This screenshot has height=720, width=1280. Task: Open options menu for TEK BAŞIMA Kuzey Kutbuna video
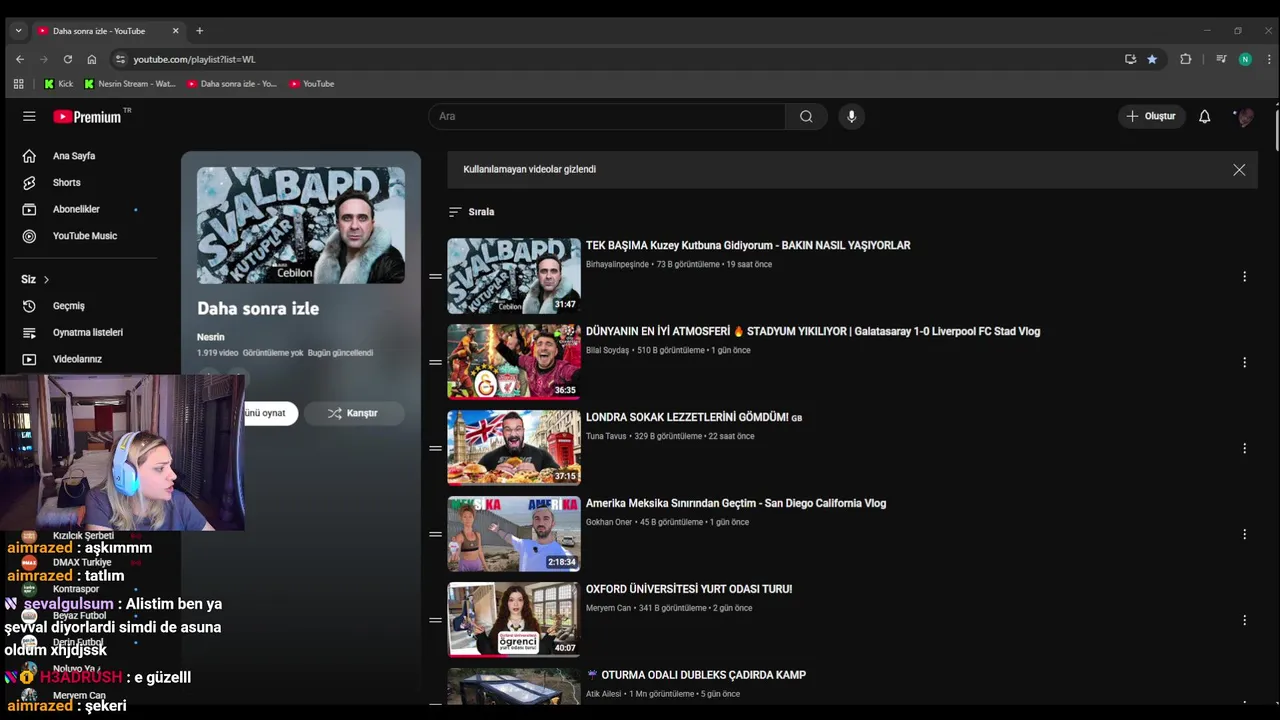click(x=1244, y=276)
